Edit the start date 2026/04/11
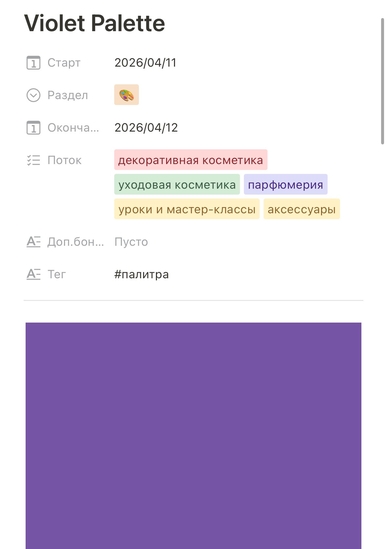The width and height of the screenshot is (387, 549). pyautogui.click(x=145, y=63)
